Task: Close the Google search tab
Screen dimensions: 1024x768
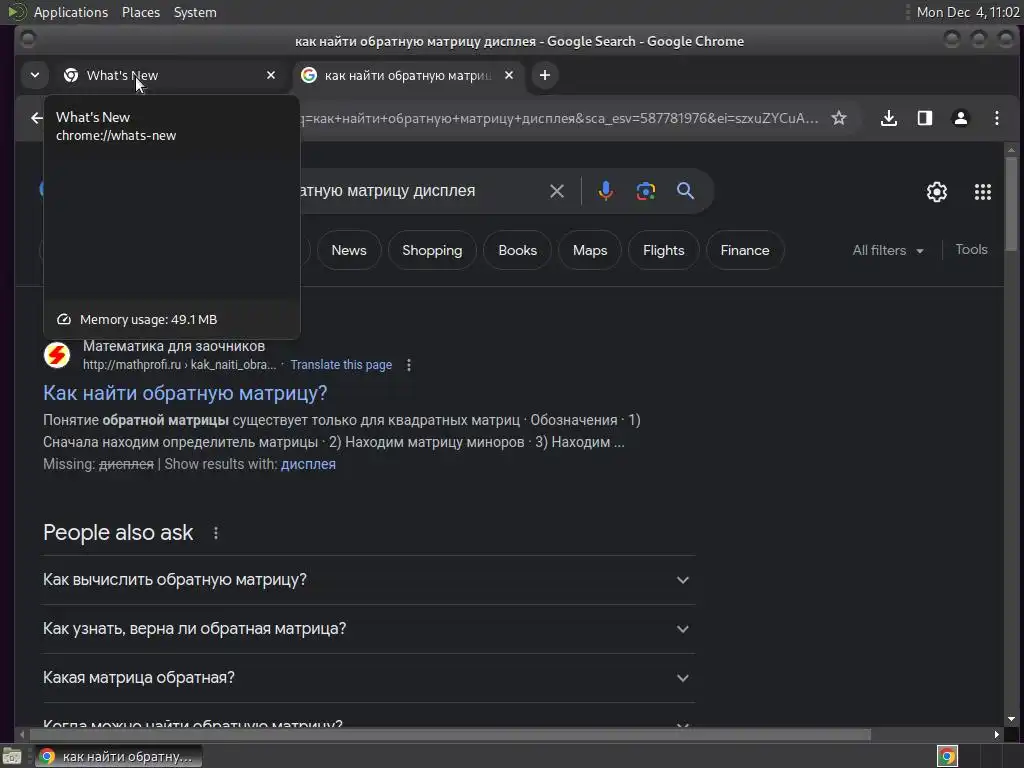Action: tap(509, 75)
